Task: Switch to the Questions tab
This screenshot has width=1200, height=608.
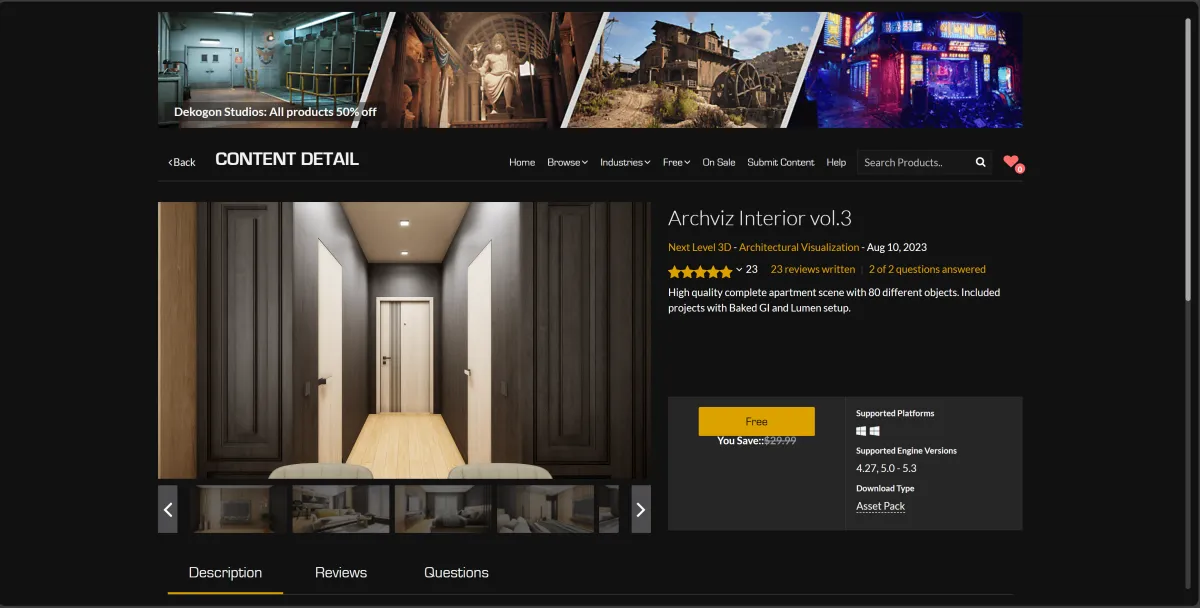Action: pos(456,572)
